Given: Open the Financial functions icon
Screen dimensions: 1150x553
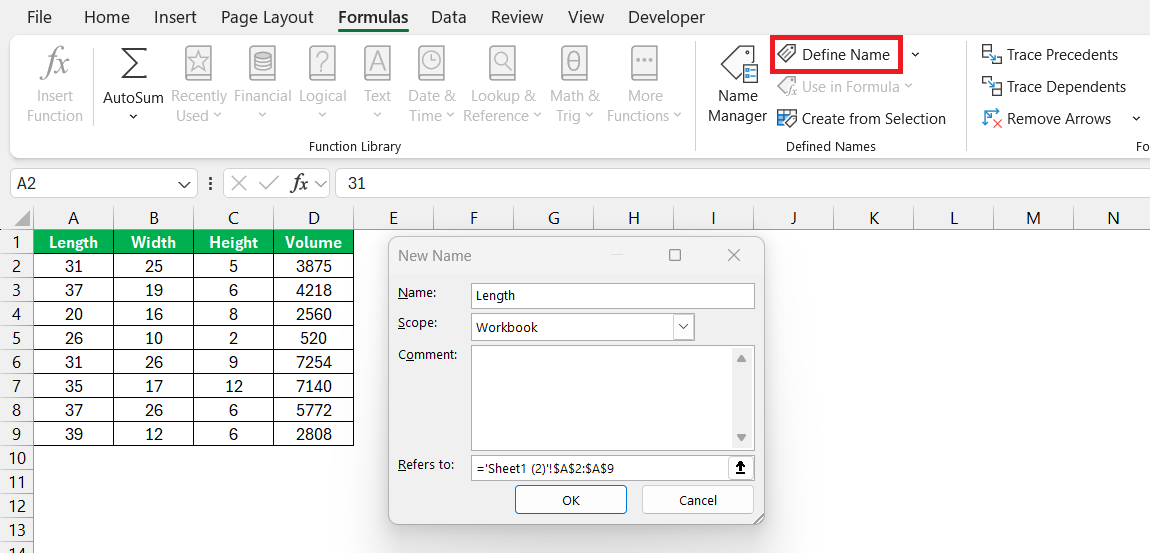Looking at the screenshot, I should 262,64.
